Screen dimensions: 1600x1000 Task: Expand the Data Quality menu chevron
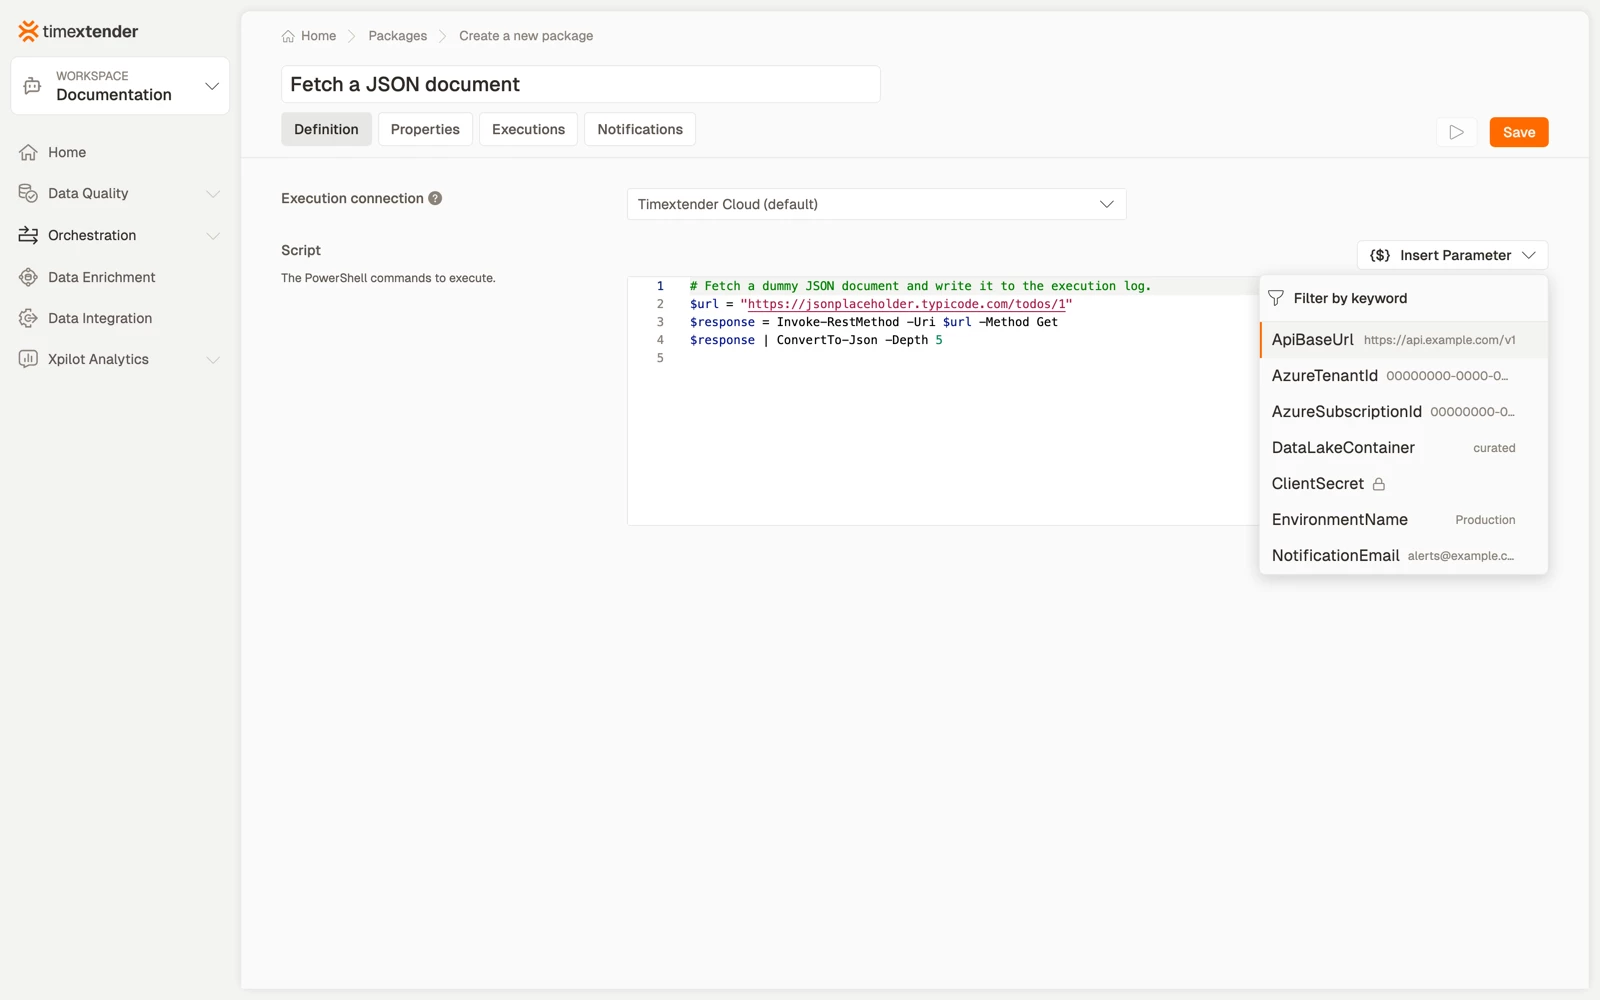click(212, 193)
